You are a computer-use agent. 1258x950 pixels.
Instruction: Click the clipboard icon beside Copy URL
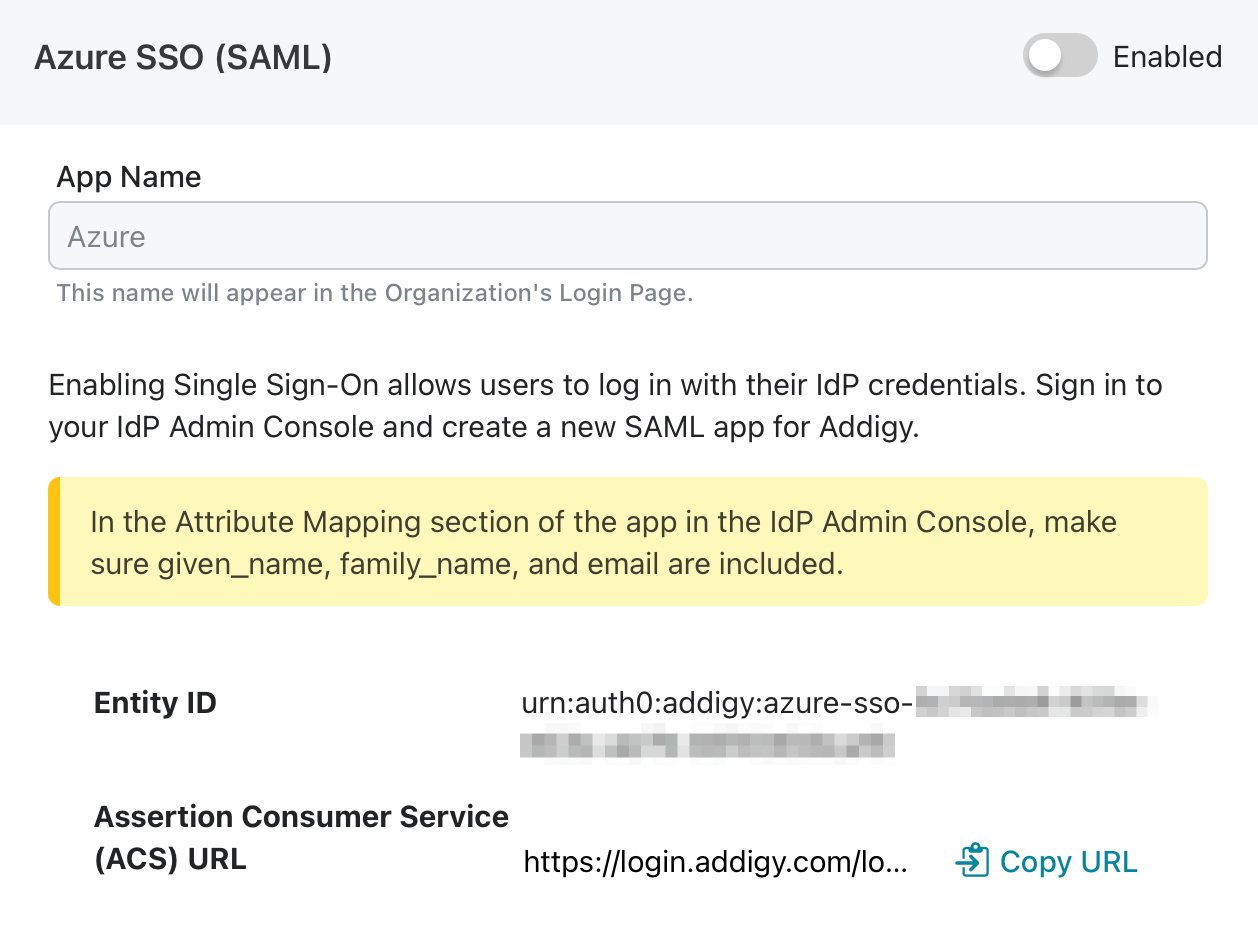(973, 861)
